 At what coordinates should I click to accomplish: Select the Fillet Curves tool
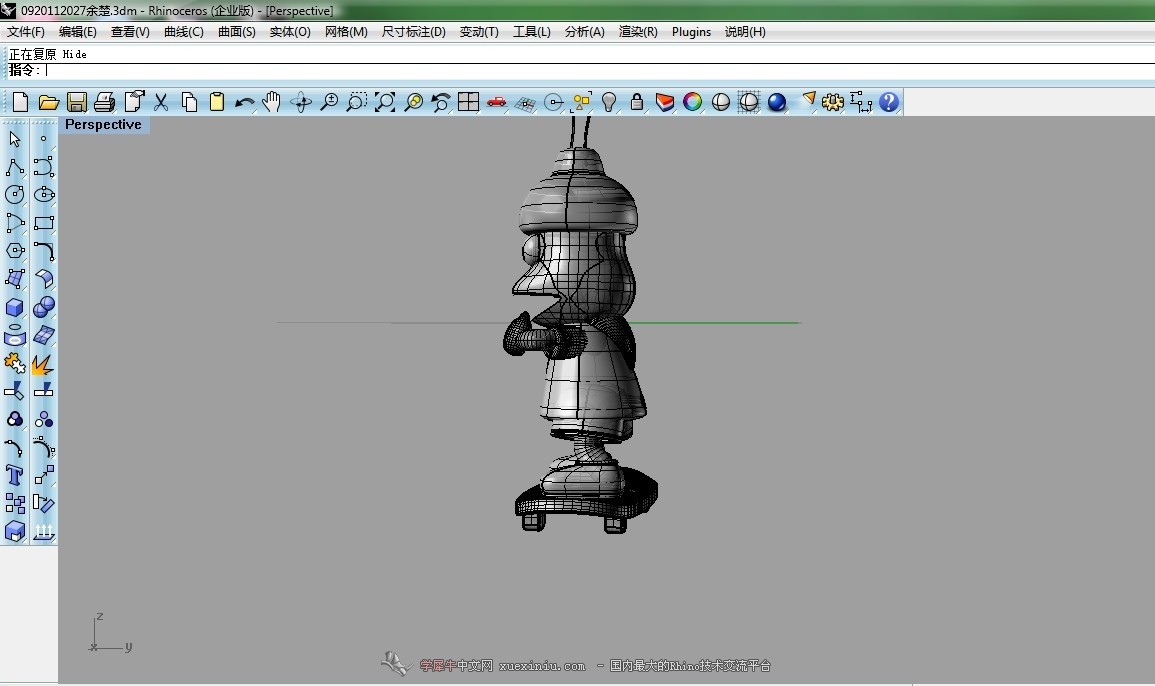[43, 251]
